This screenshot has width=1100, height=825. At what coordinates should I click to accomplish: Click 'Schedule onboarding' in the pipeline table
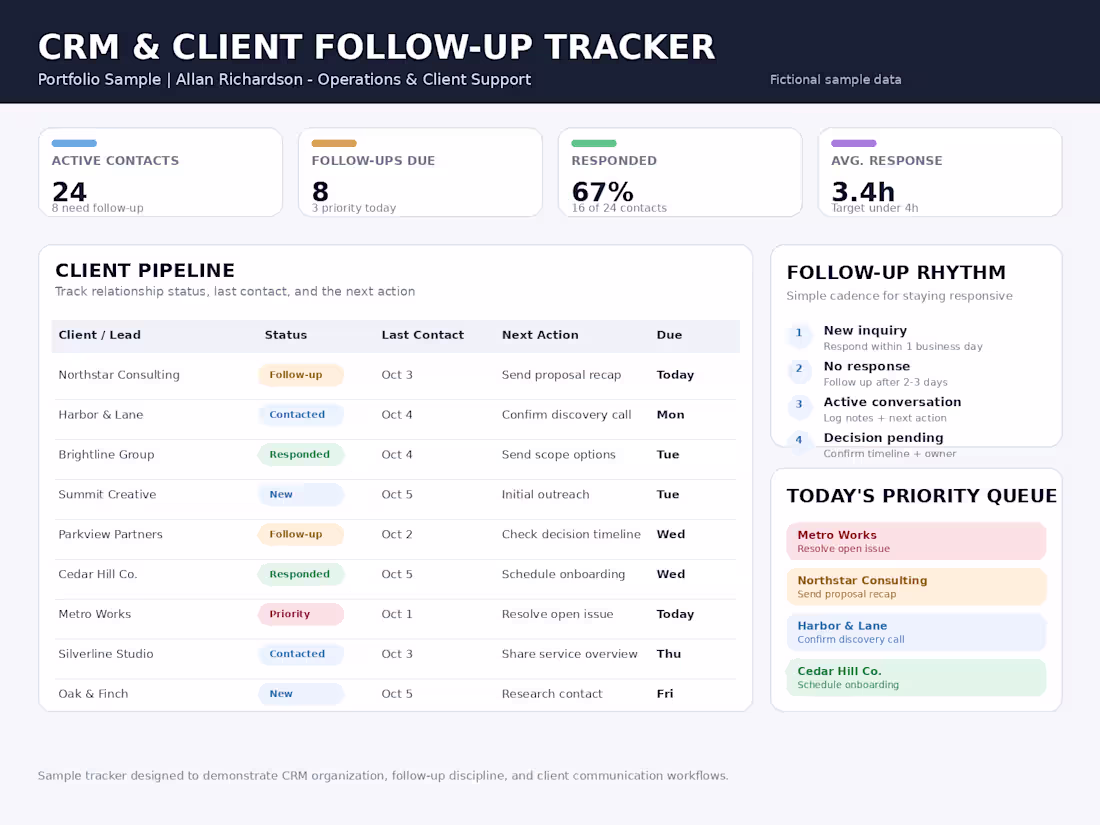pos(563,574)
